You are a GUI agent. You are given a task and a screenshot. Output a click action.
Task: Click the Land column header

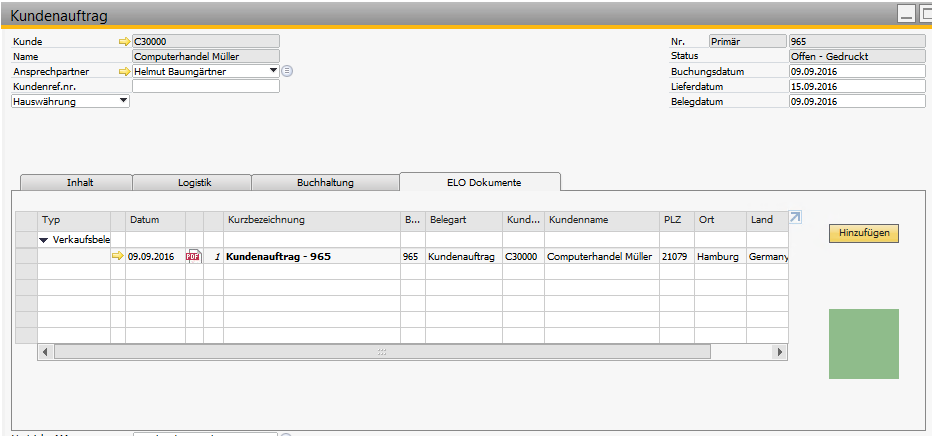point(767,220)
